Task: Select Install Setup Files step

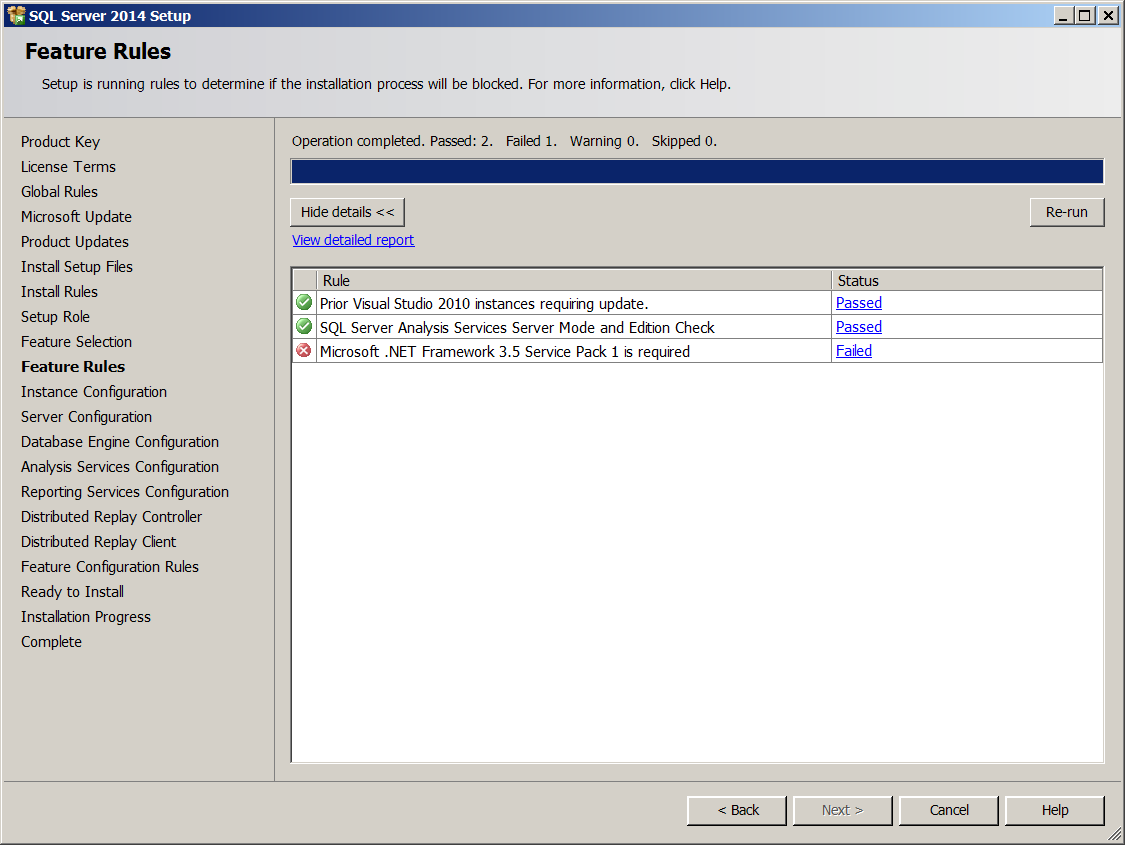Action: (x=77, y=267)
